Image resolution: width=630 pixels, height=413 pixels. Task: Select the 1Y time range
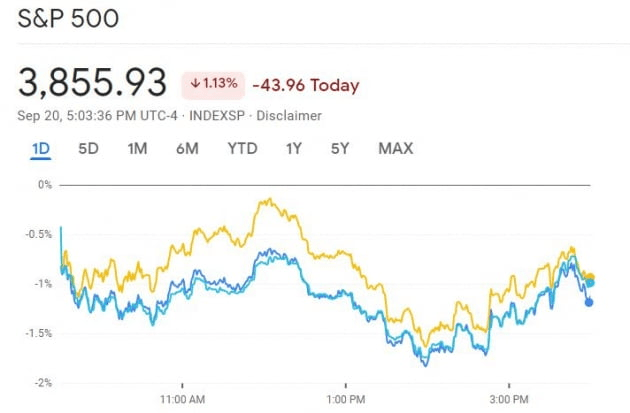293,149
